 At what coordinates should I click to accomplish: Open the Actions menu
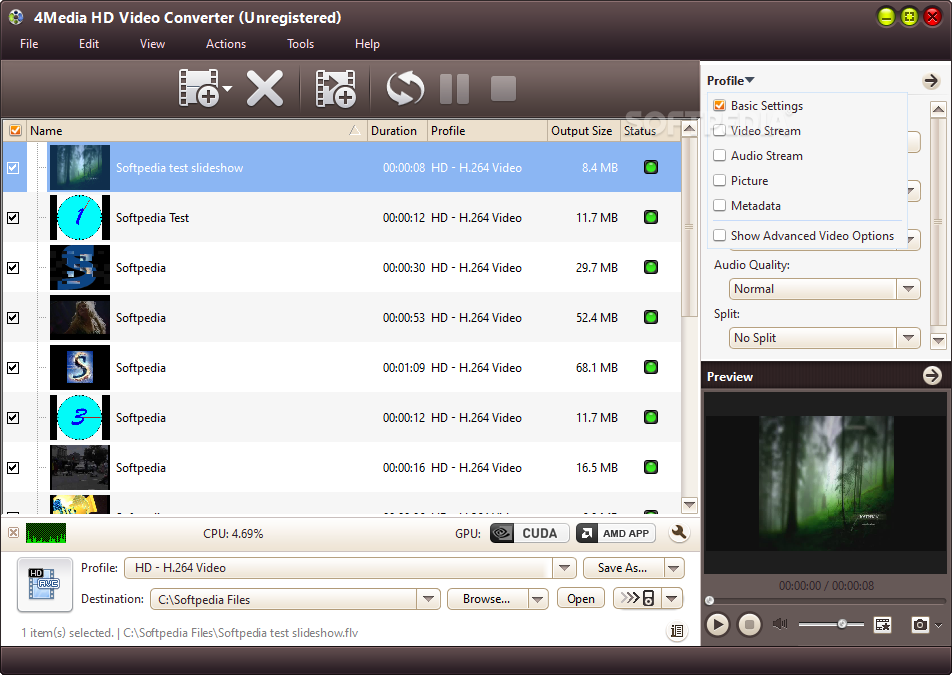click(x=226, y=44)
